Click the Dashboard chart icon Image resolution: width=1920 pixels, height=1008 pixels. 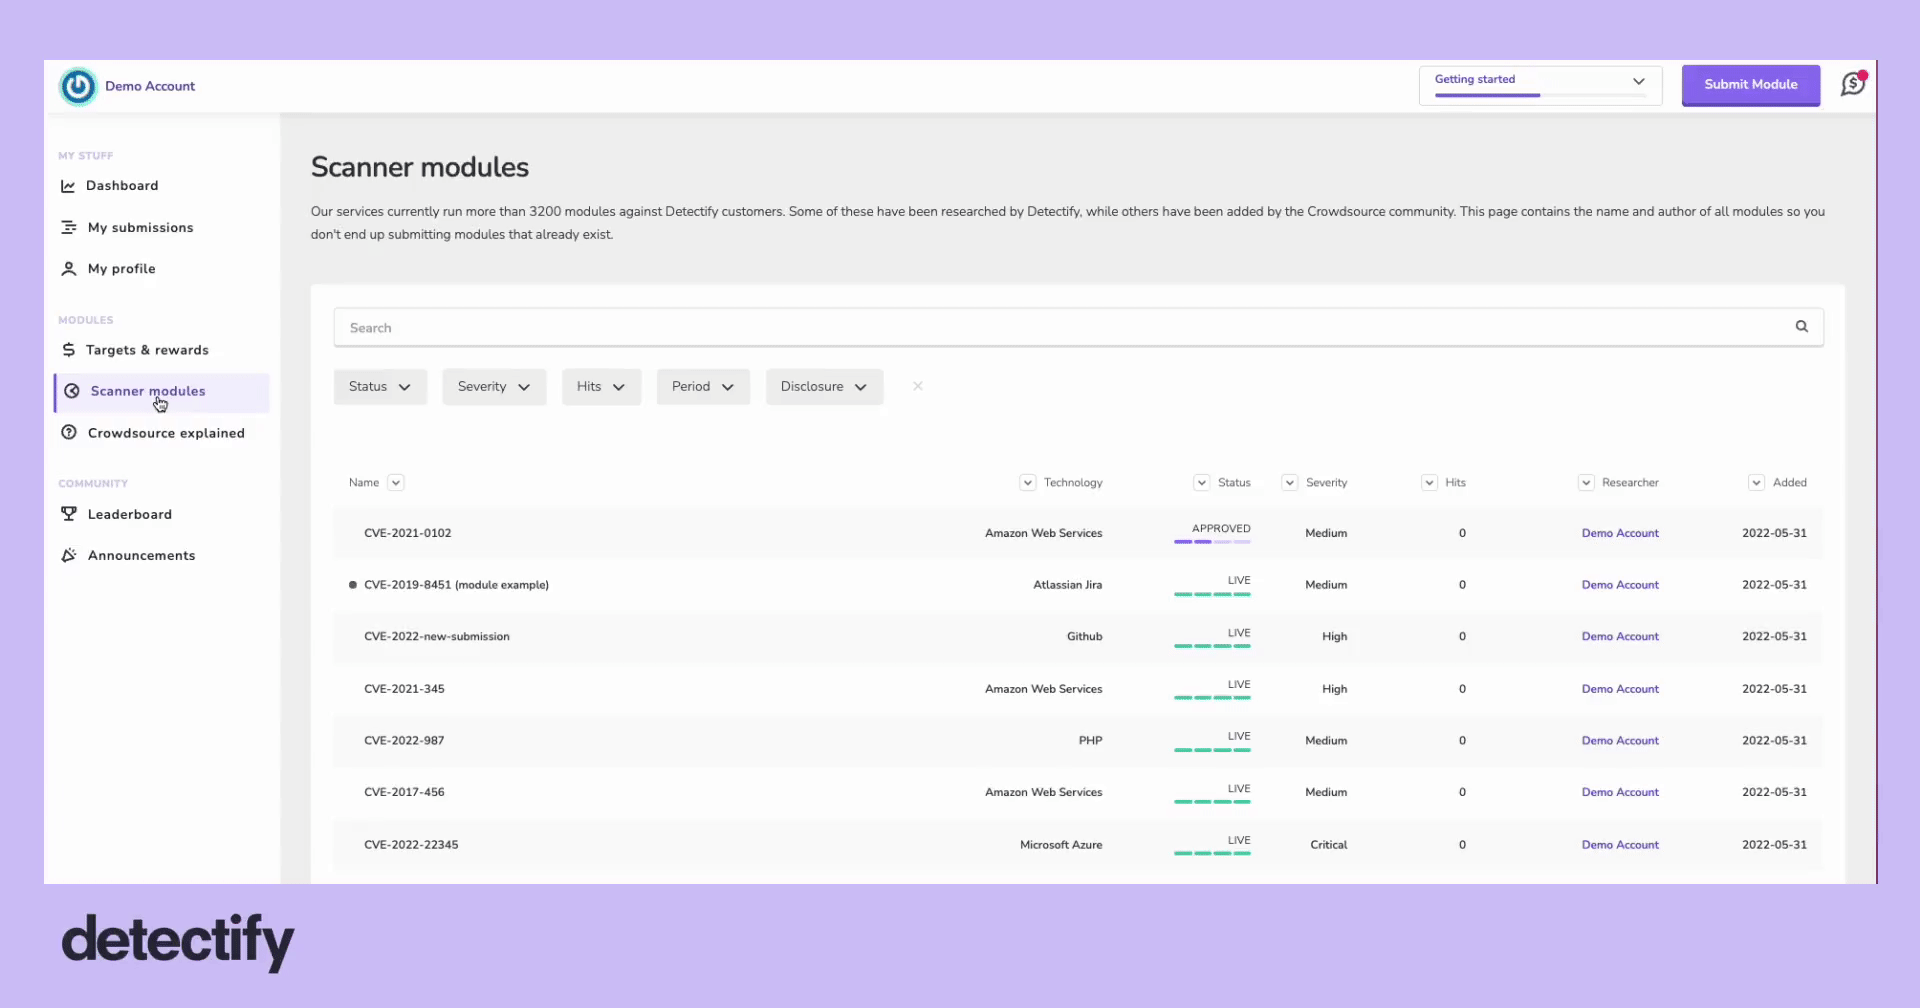click(x=68, y=186)
